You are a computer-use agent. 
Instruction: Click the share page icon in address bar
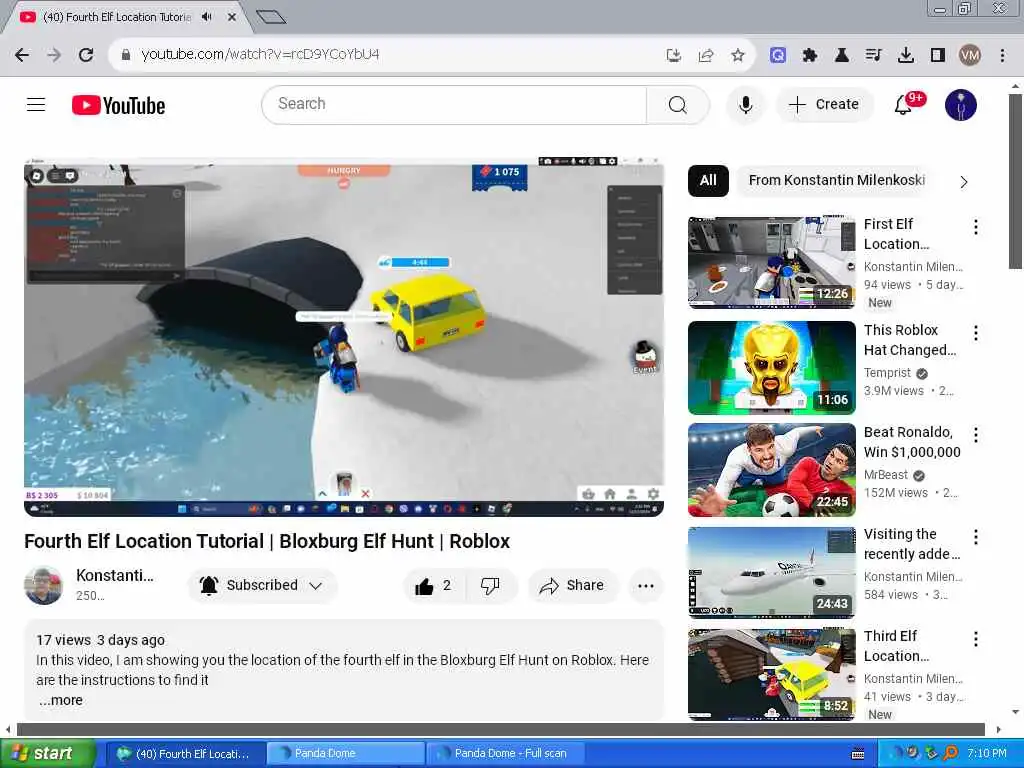706,55
